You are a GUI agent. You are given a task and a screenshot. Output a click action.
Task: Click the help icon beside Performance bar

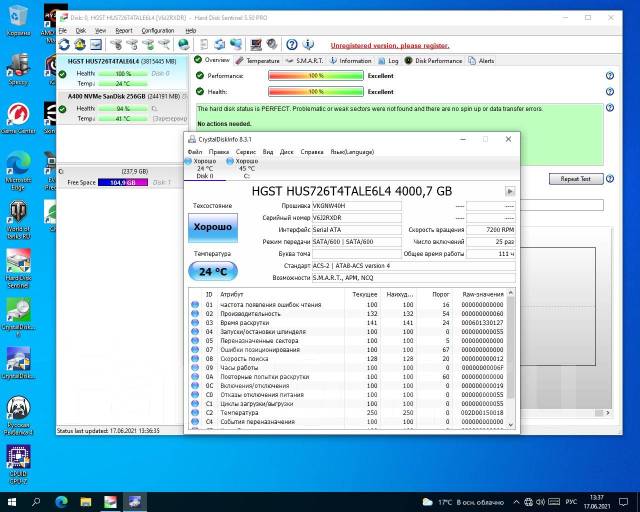(609, 76)
